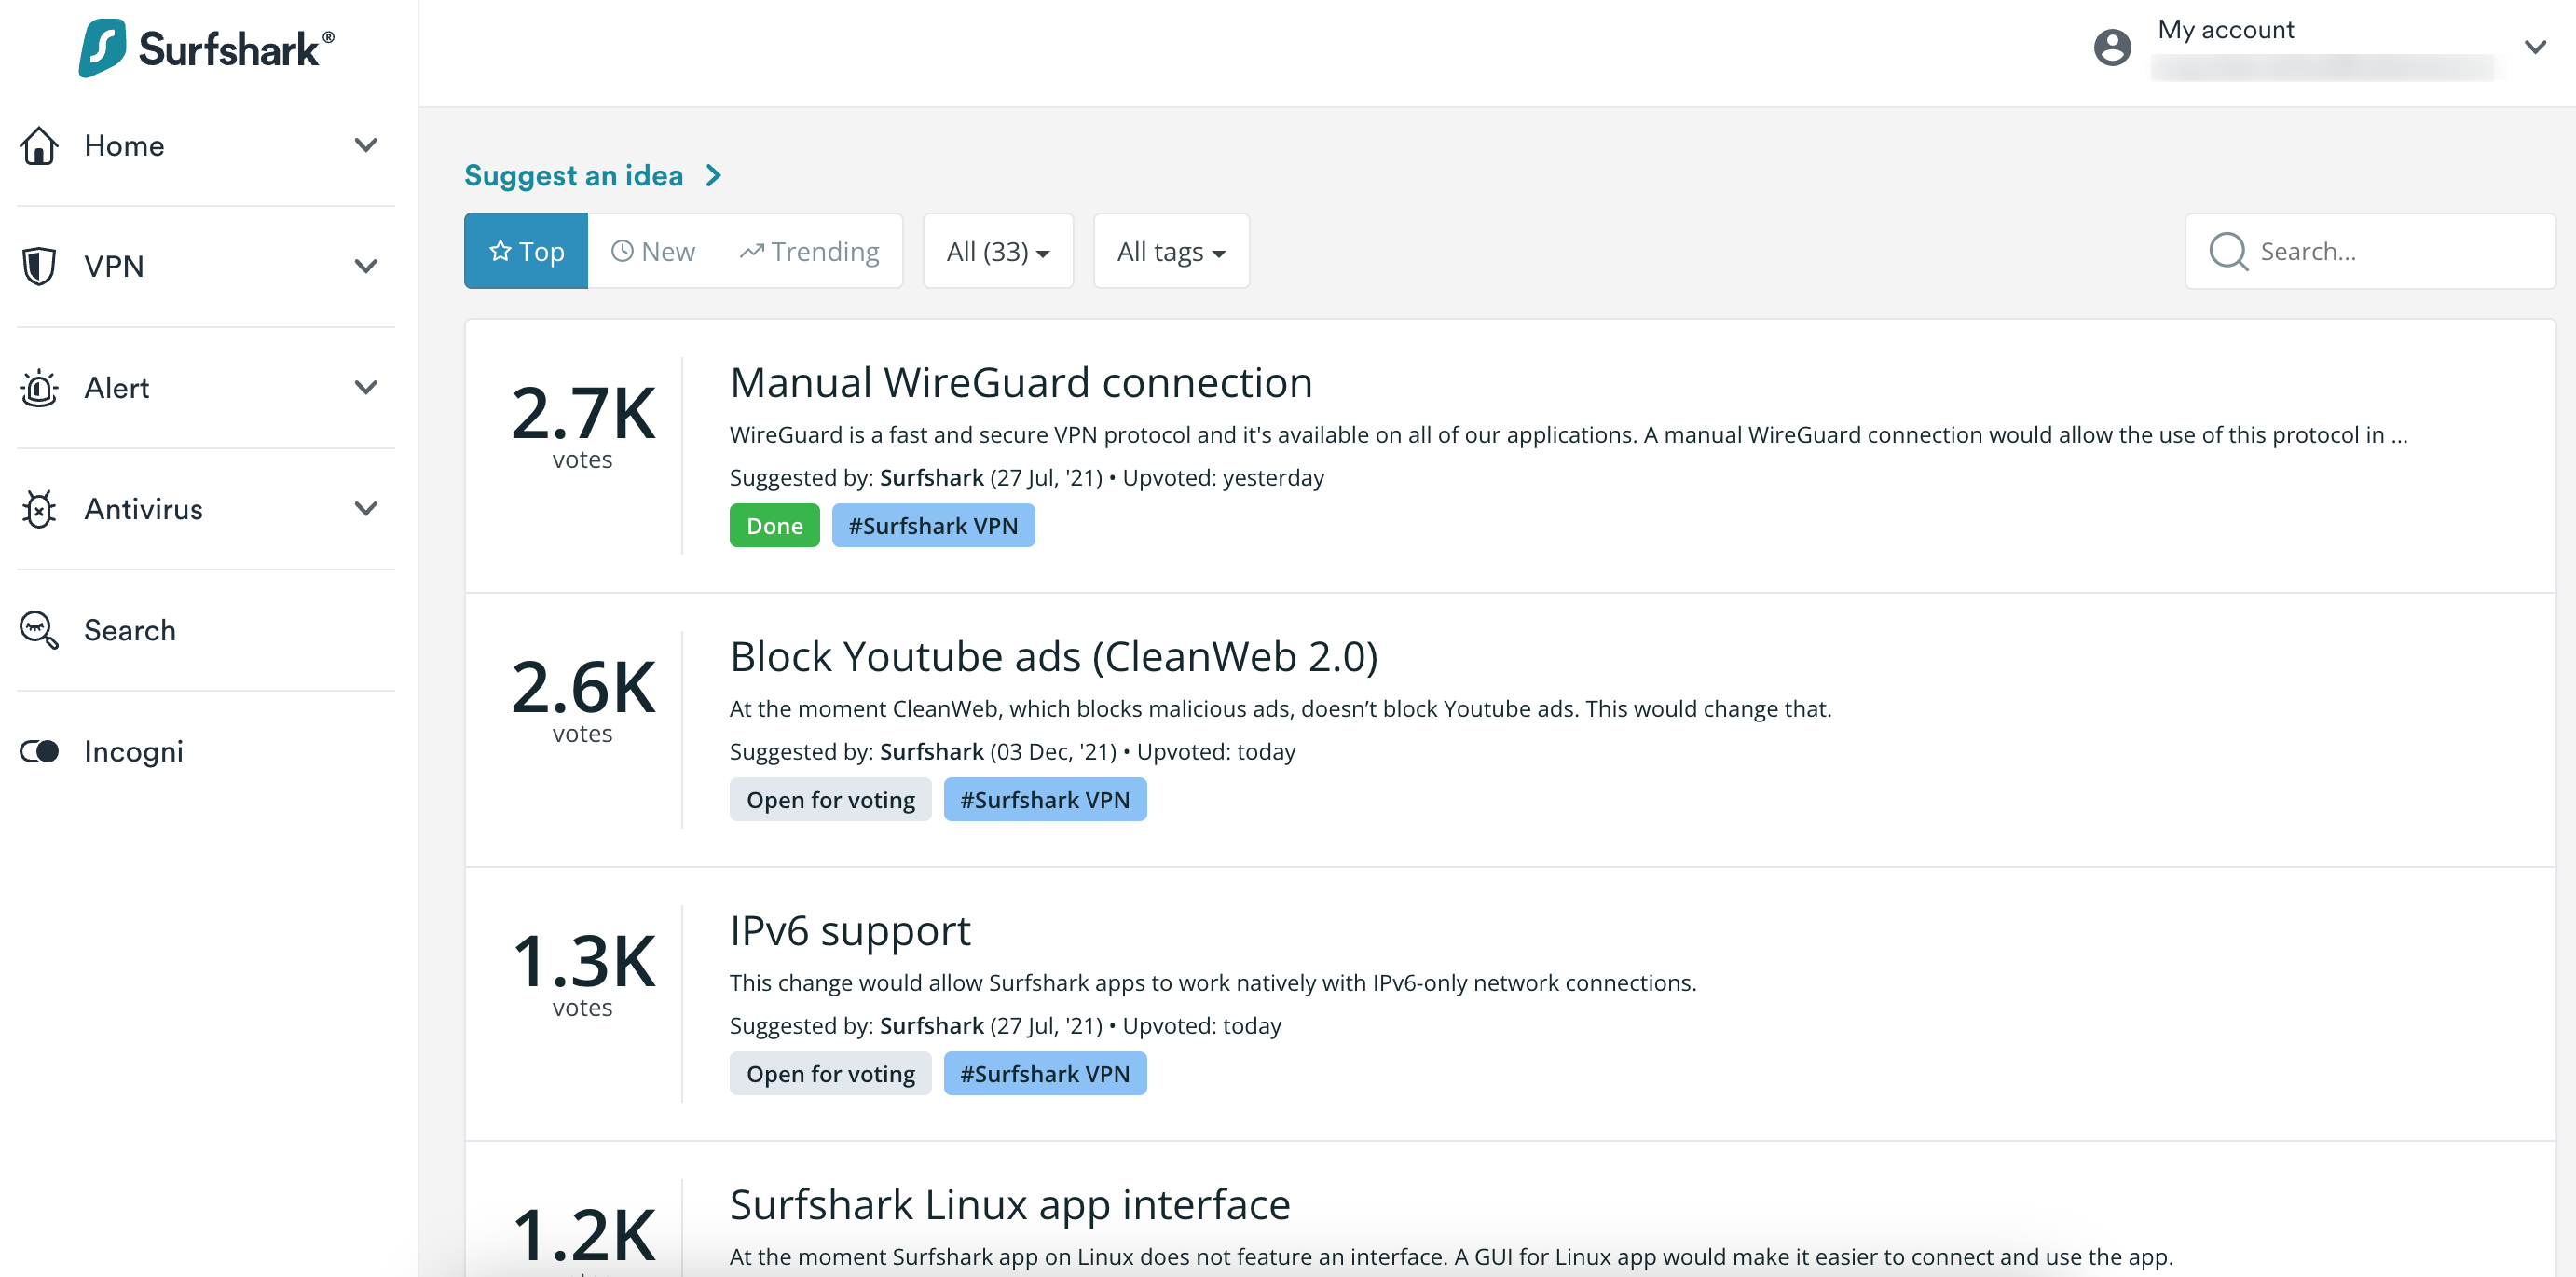Expand the Alert menu chevron
The height and width of the screenshot is (1277, 2576).
tap(366, 387)
